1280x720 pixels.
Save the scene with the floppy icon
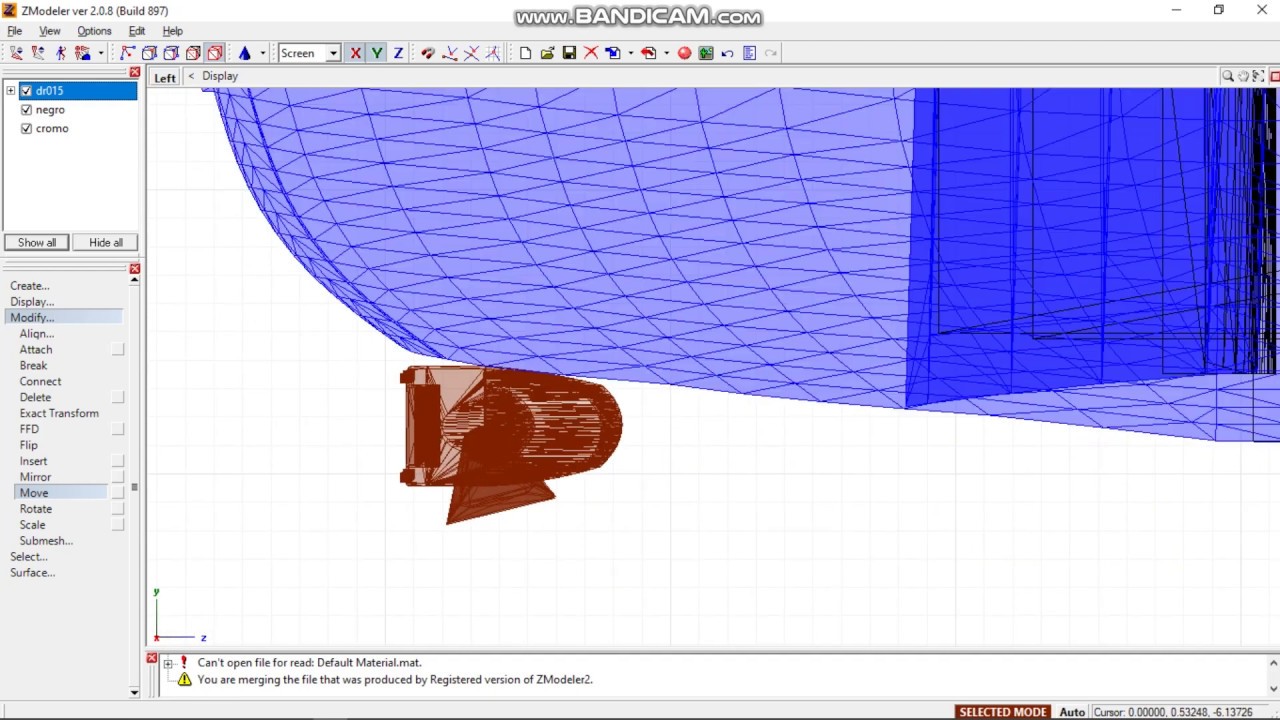(x=569, y=53)
